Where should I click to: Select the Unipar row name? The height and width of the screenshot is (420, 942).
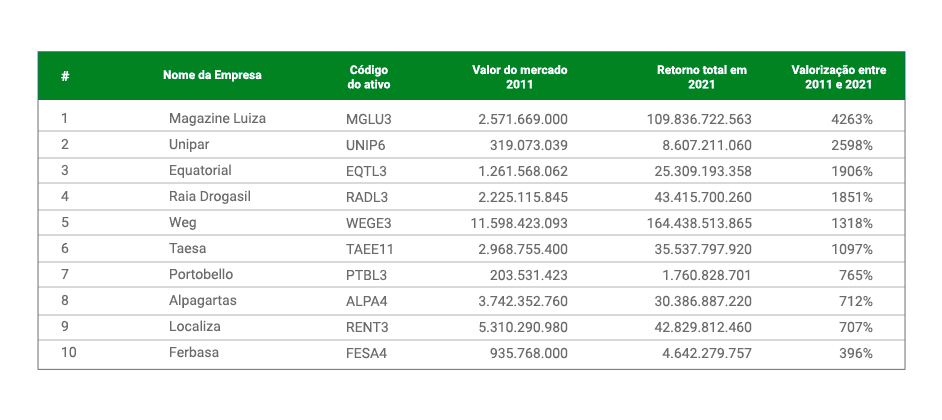(x=189, y=145)
